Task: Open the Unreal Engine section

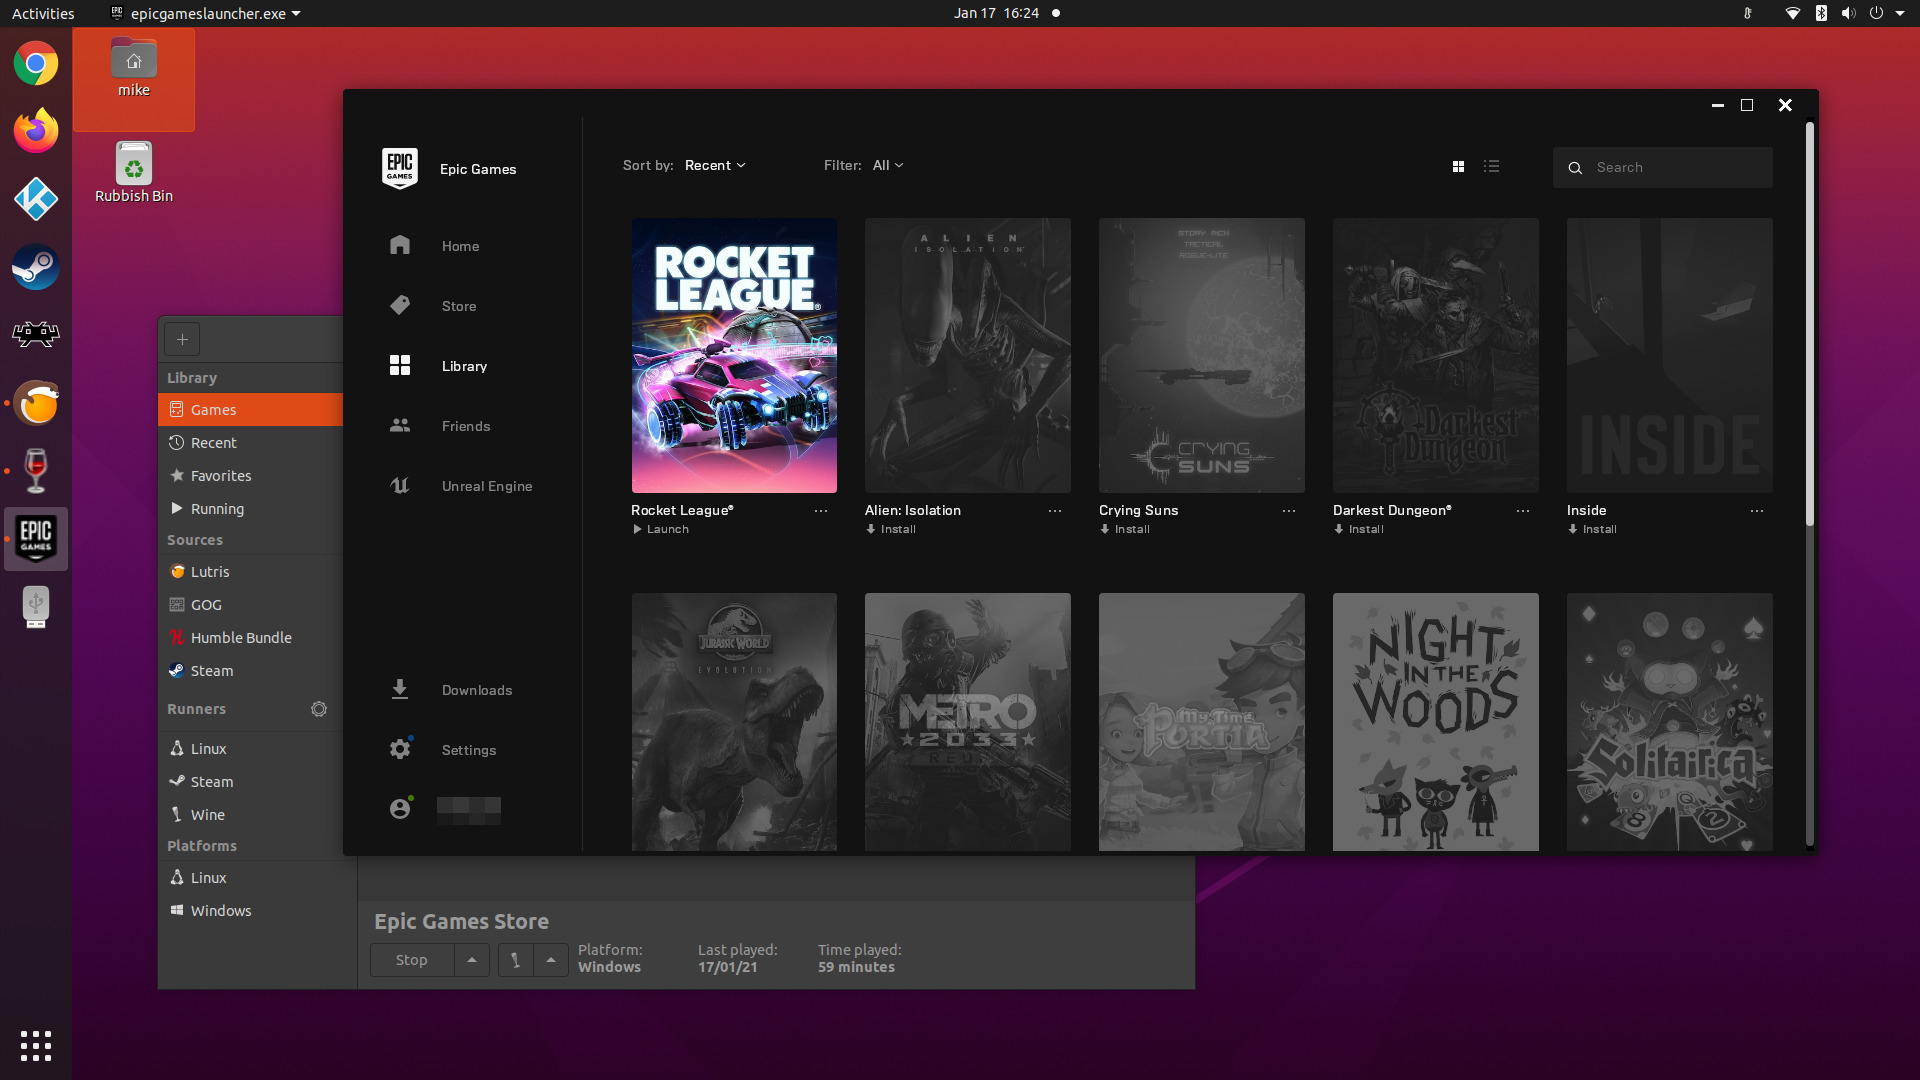Action: [486, 486]
